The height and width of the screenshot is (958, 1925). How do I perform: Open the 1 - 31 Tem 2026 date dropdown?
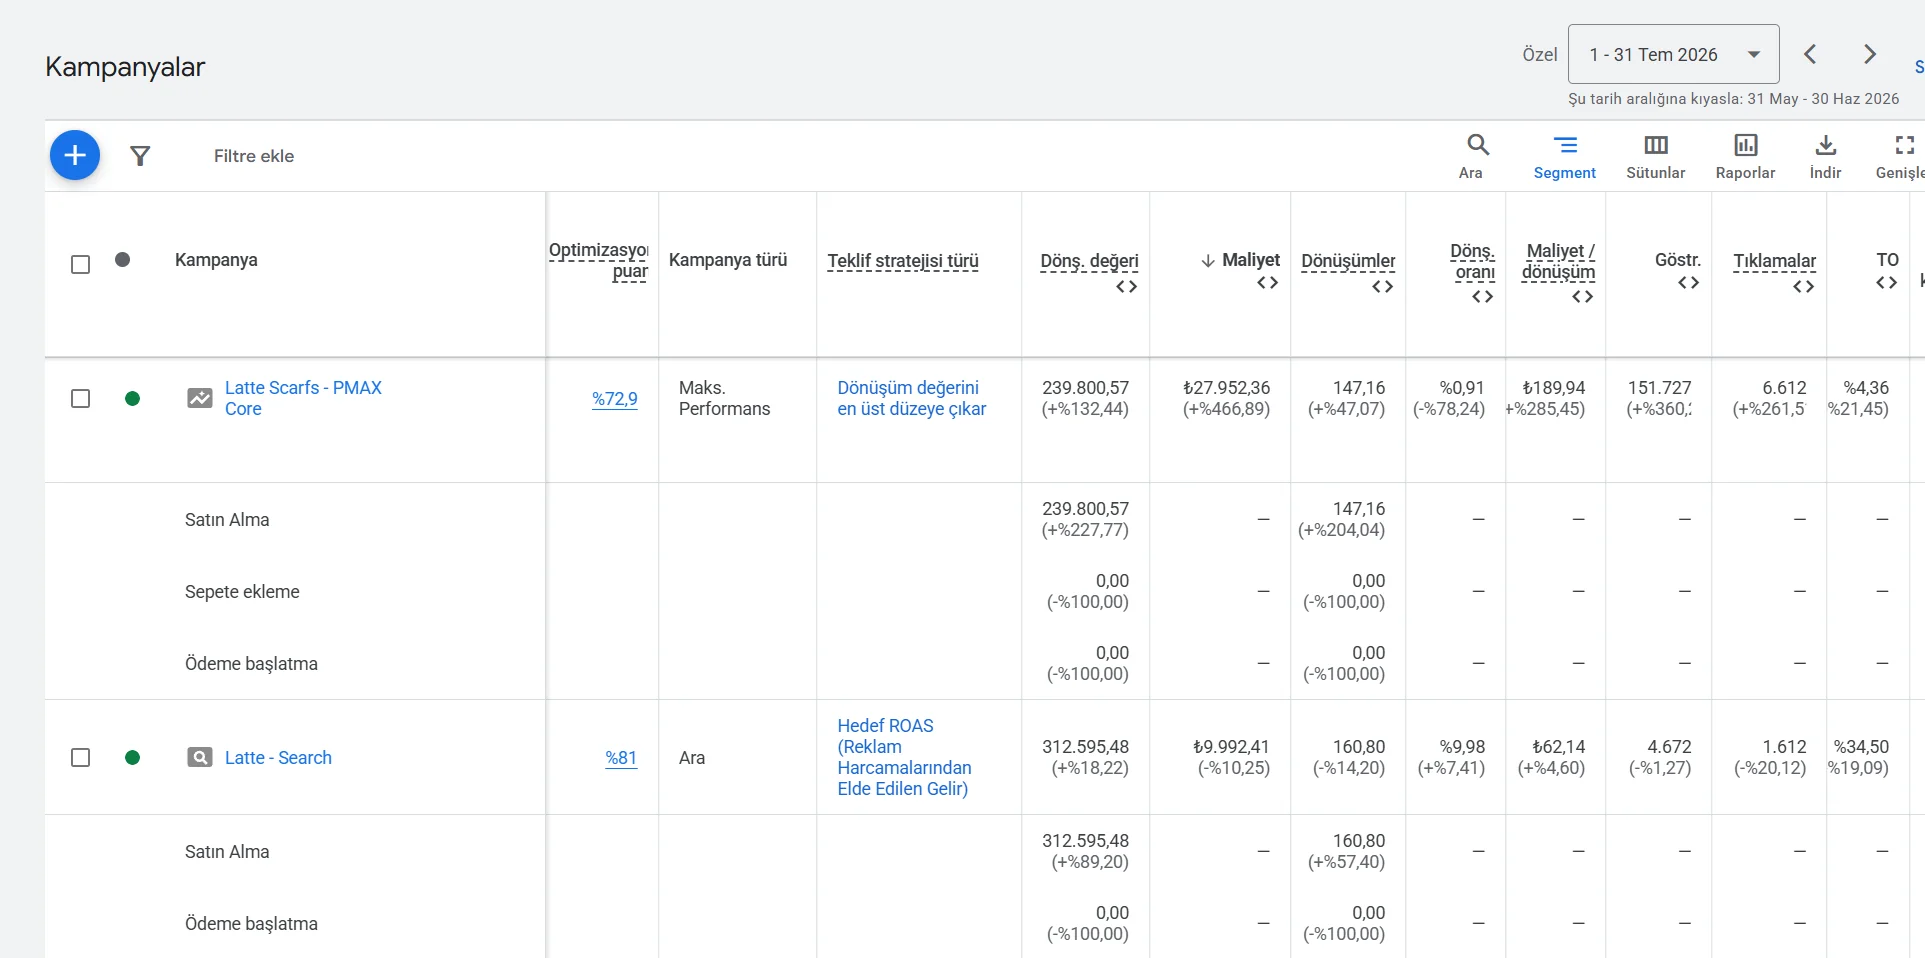1673,54
